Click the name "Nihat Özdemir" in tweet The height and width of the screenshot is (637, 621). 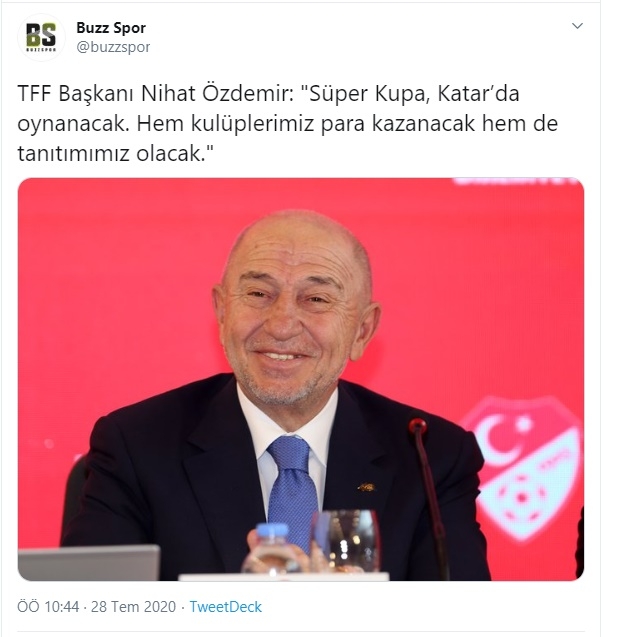tap(214, 94)
